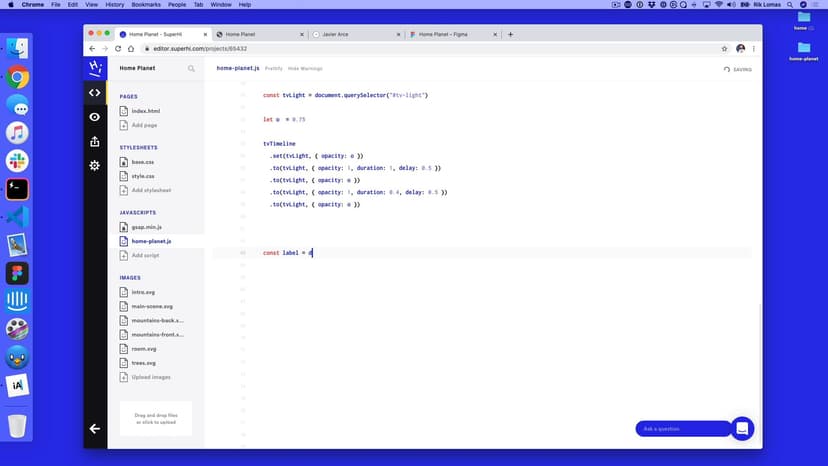Viewport: 828px width, 466px height.
Task: Open style.css in the file list
Action: [x=142, y=176]
